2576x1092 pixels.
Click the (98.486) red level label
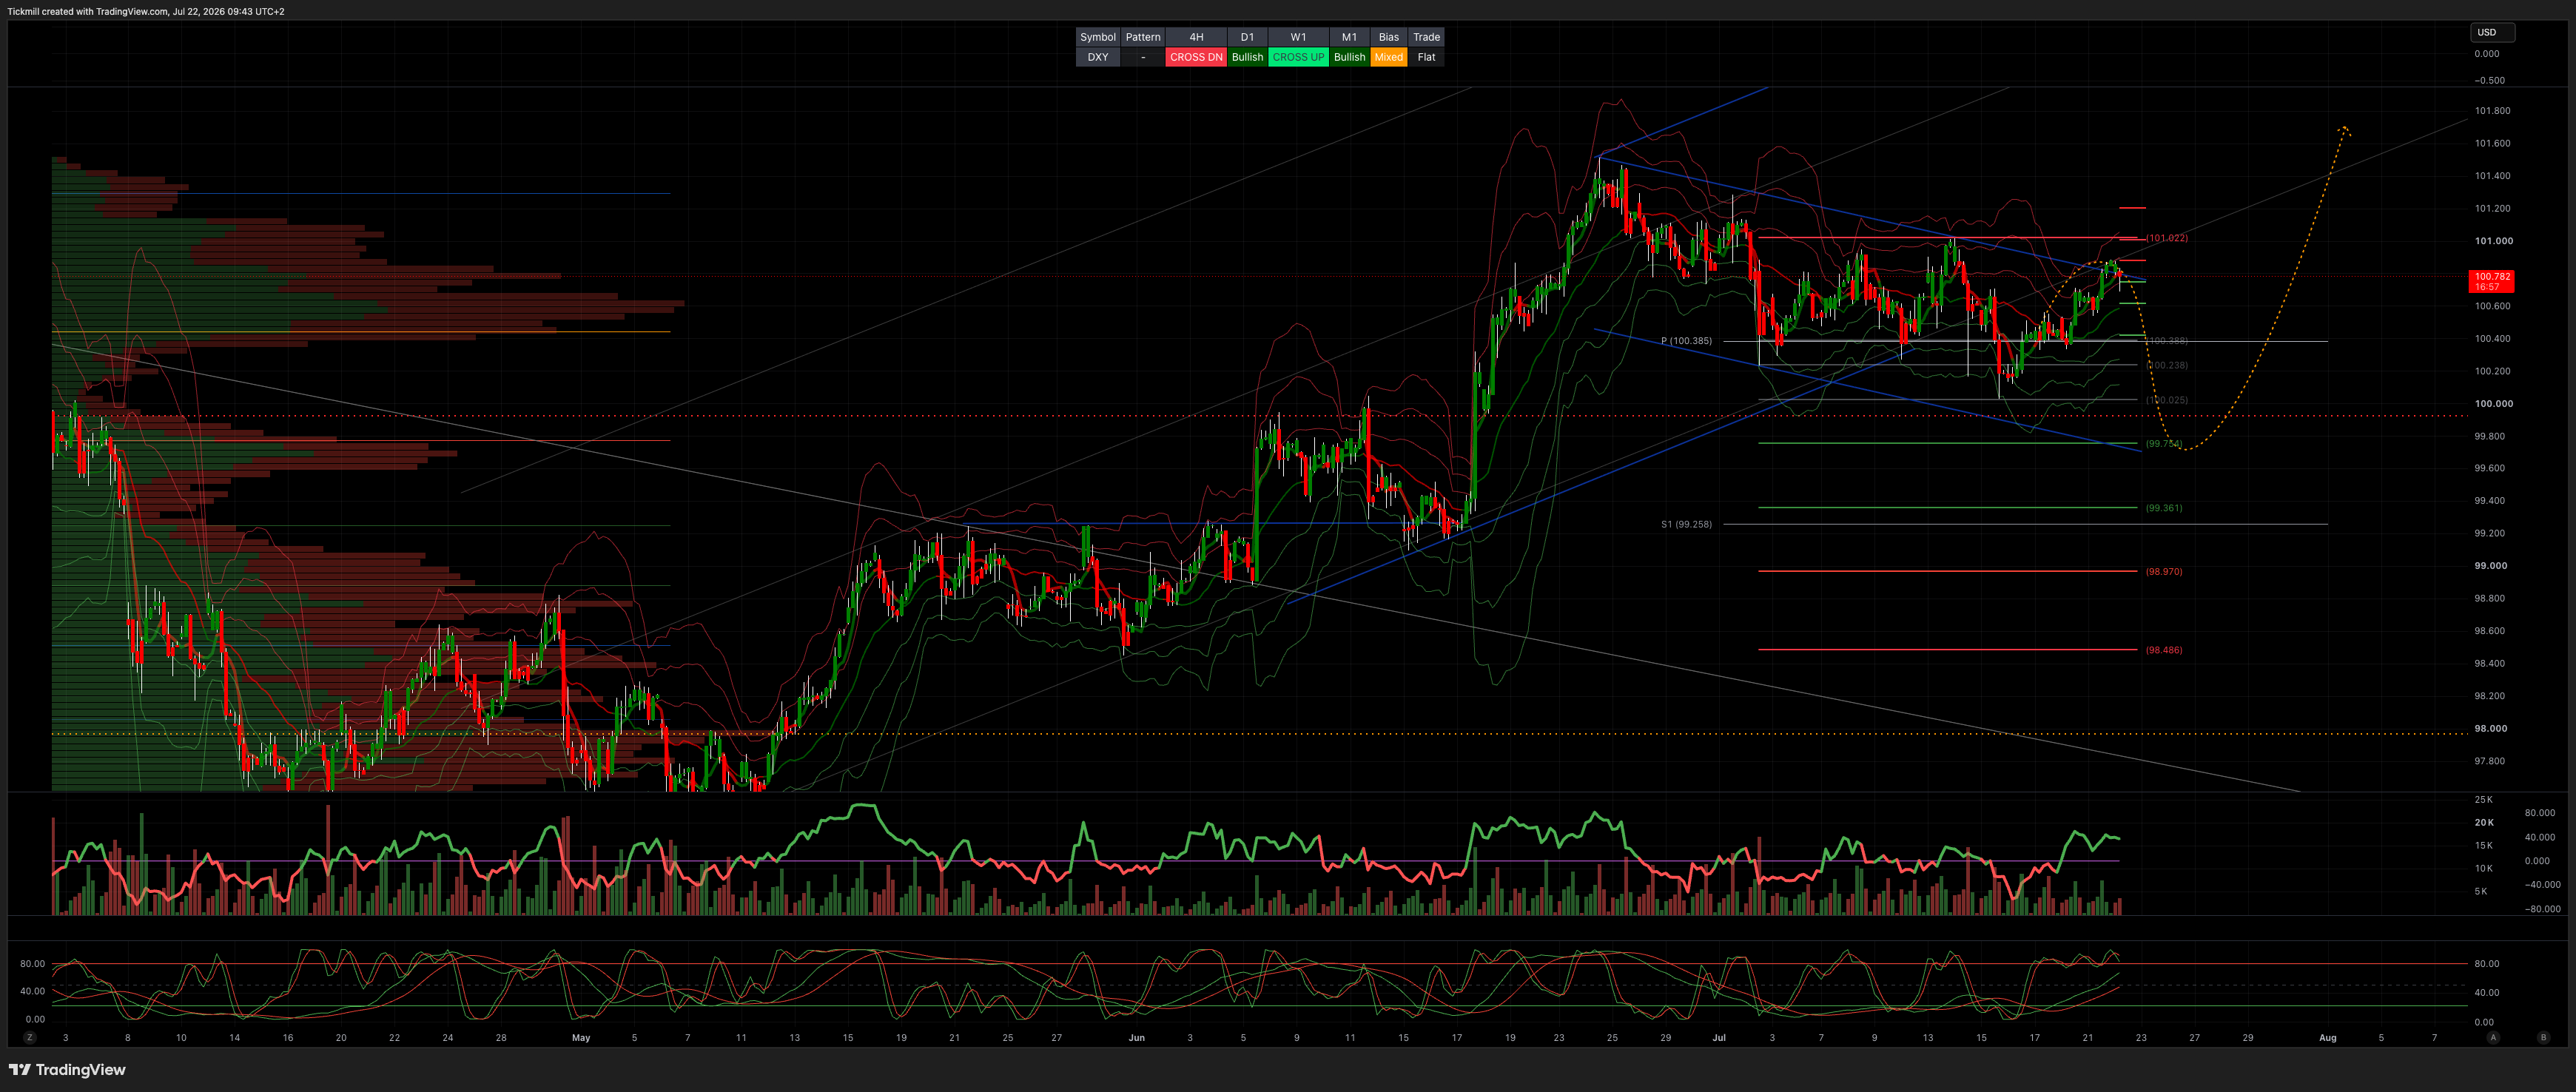coord(2164,650)
